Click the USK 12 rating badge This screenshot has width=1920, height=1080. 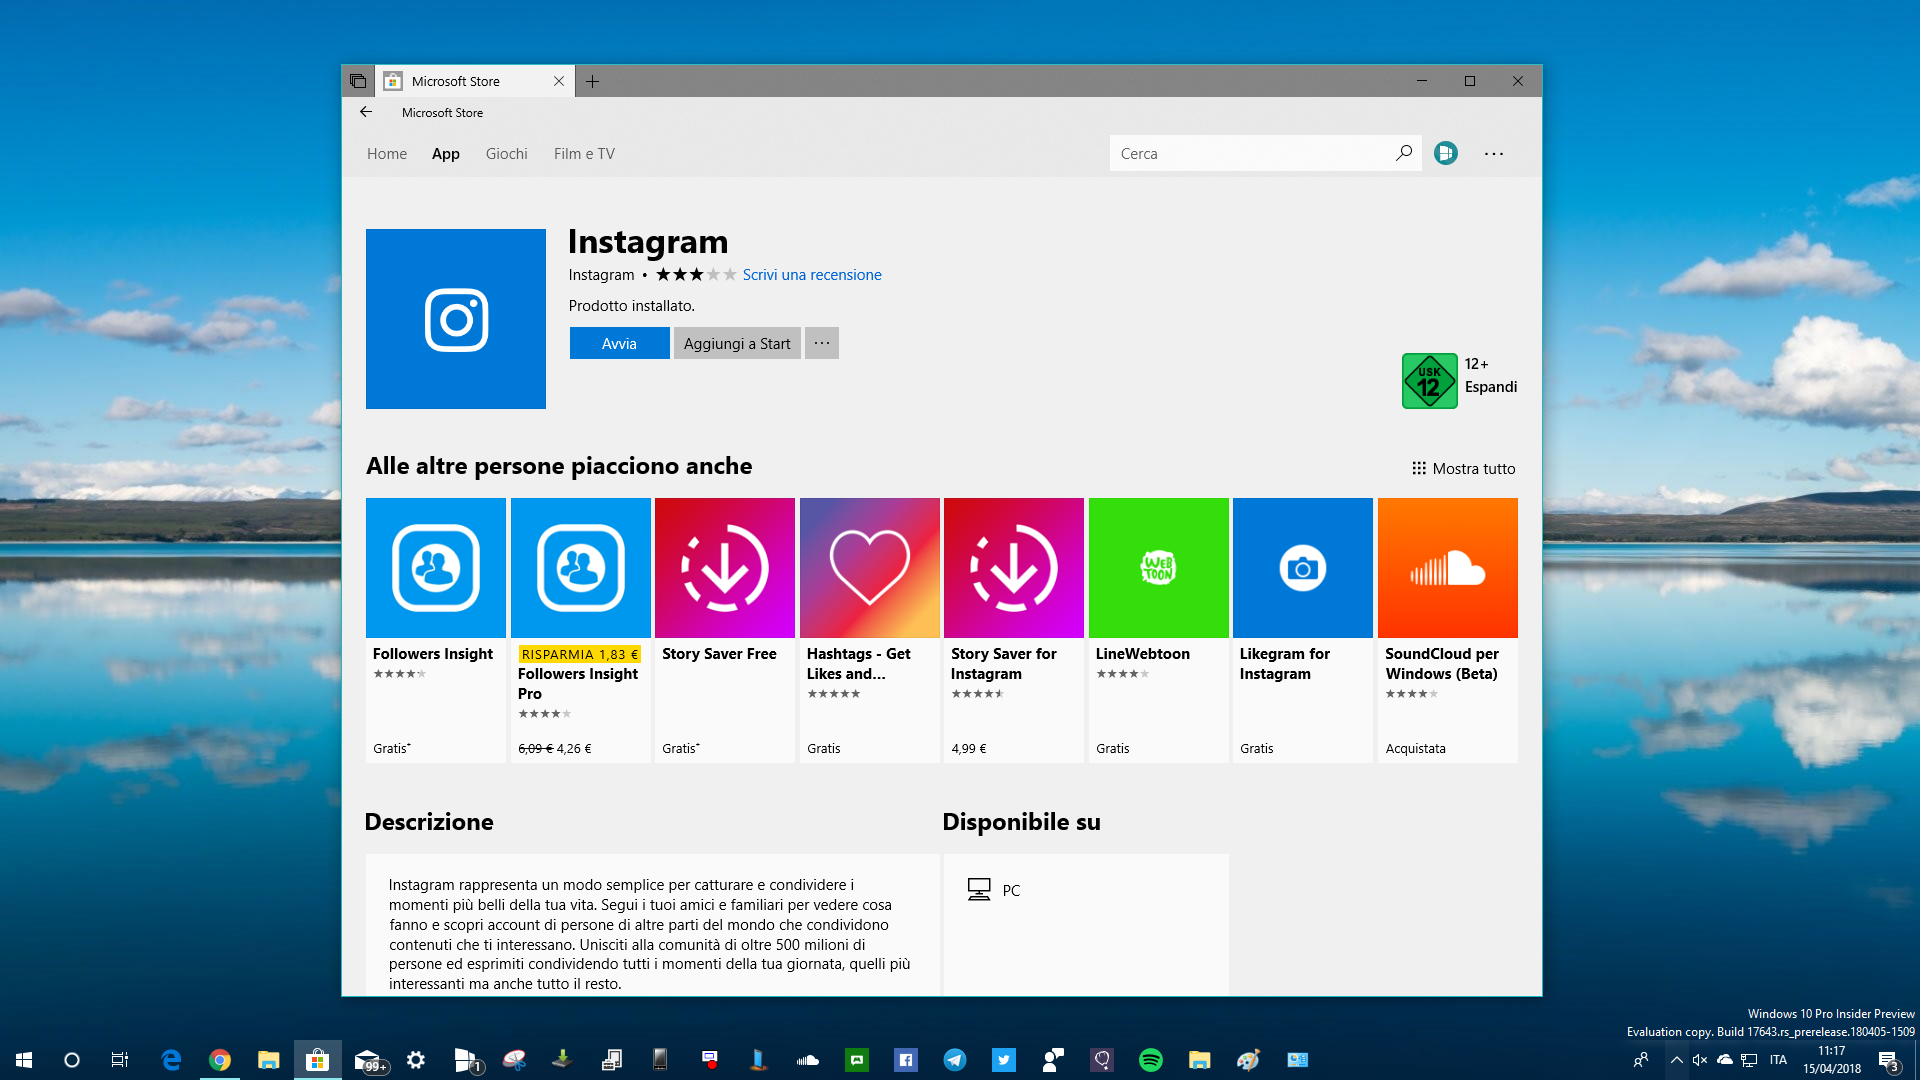click(1429, 381)
